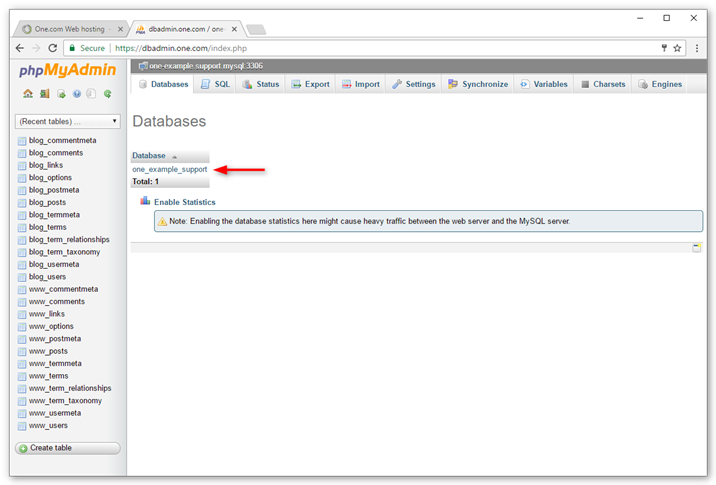Click the Enable Statistics link
The height and width of the screenshot is (485, 716).
pyautogui.click(x=184, y=202)
